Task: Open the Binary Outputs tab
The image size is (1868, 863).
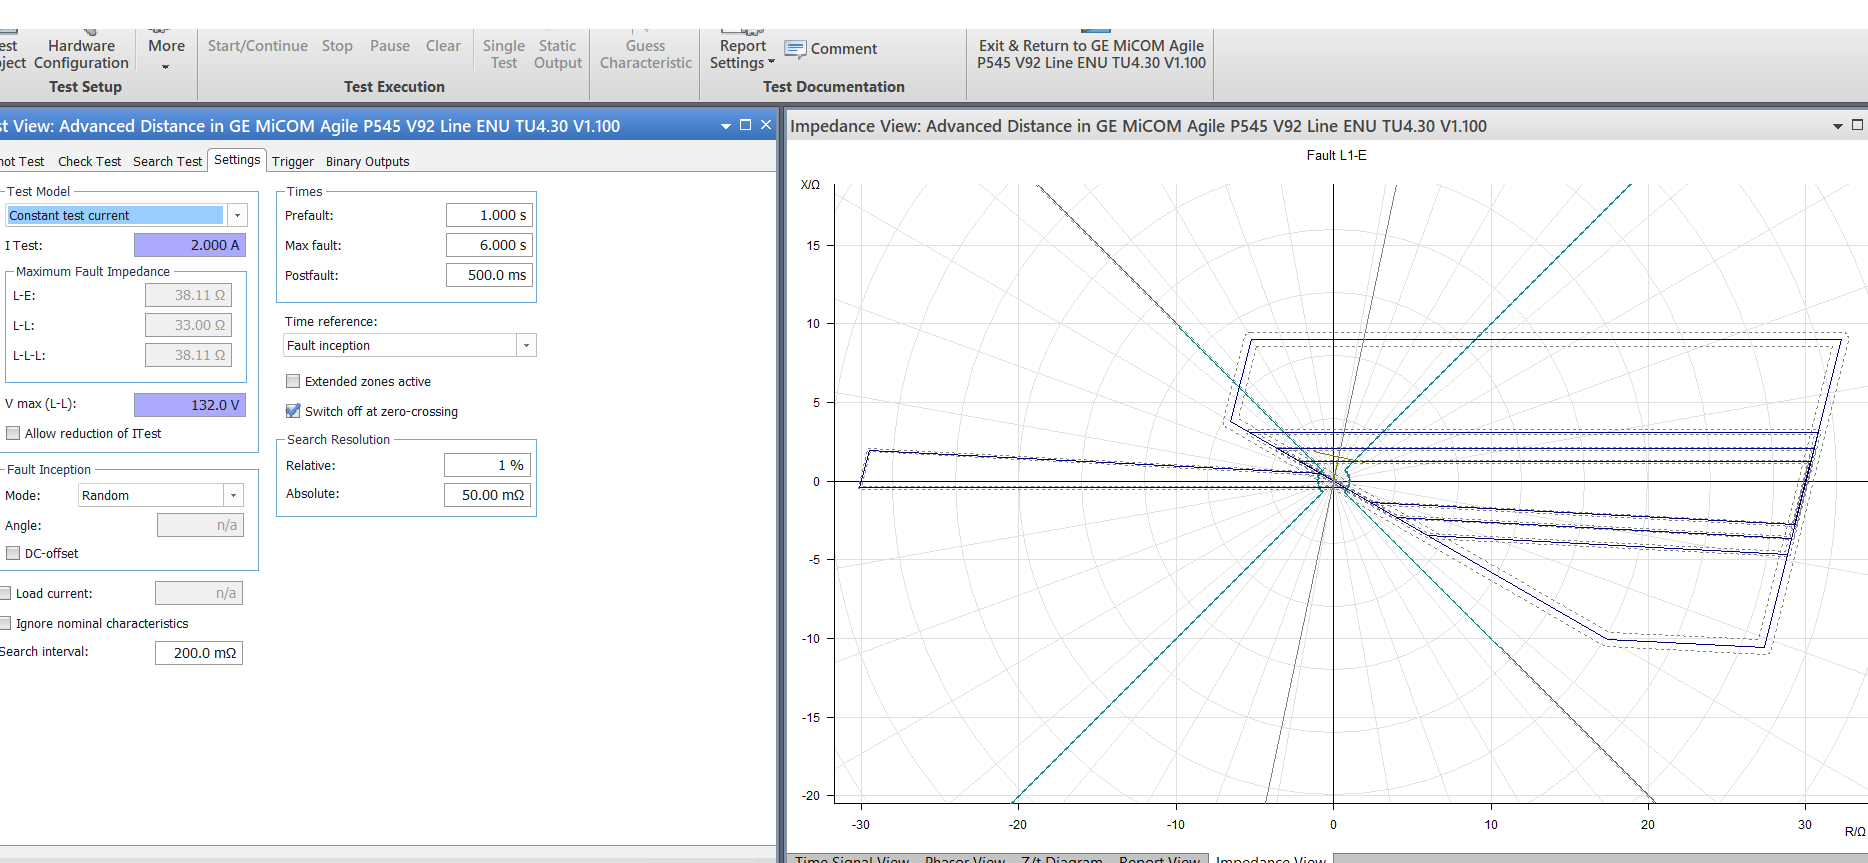Action: (368, 161)
